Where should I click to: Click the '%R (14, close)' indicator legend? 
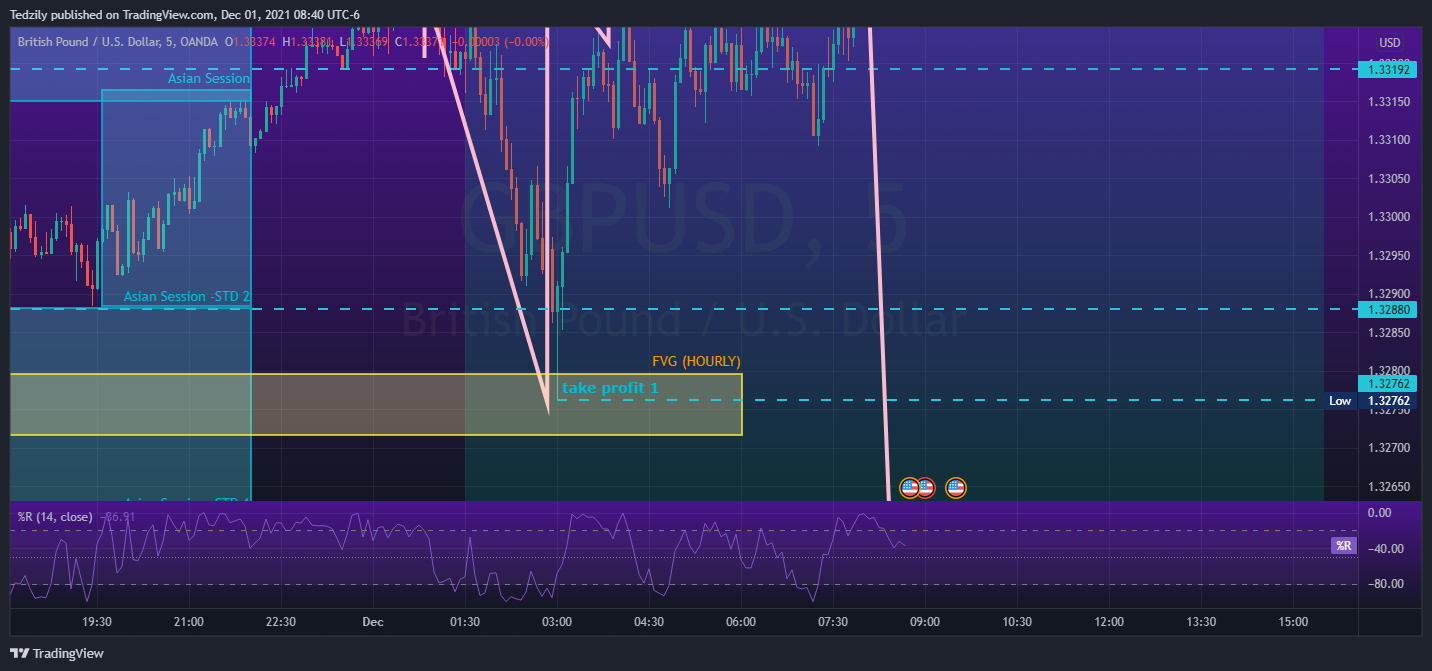tap(55, 517)
